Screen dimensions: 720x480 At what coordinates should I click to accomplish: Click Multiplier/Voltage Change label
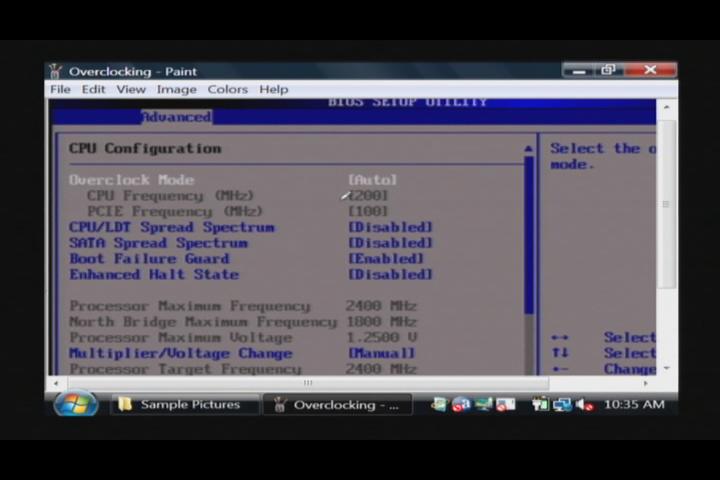[x=180, y=353]
